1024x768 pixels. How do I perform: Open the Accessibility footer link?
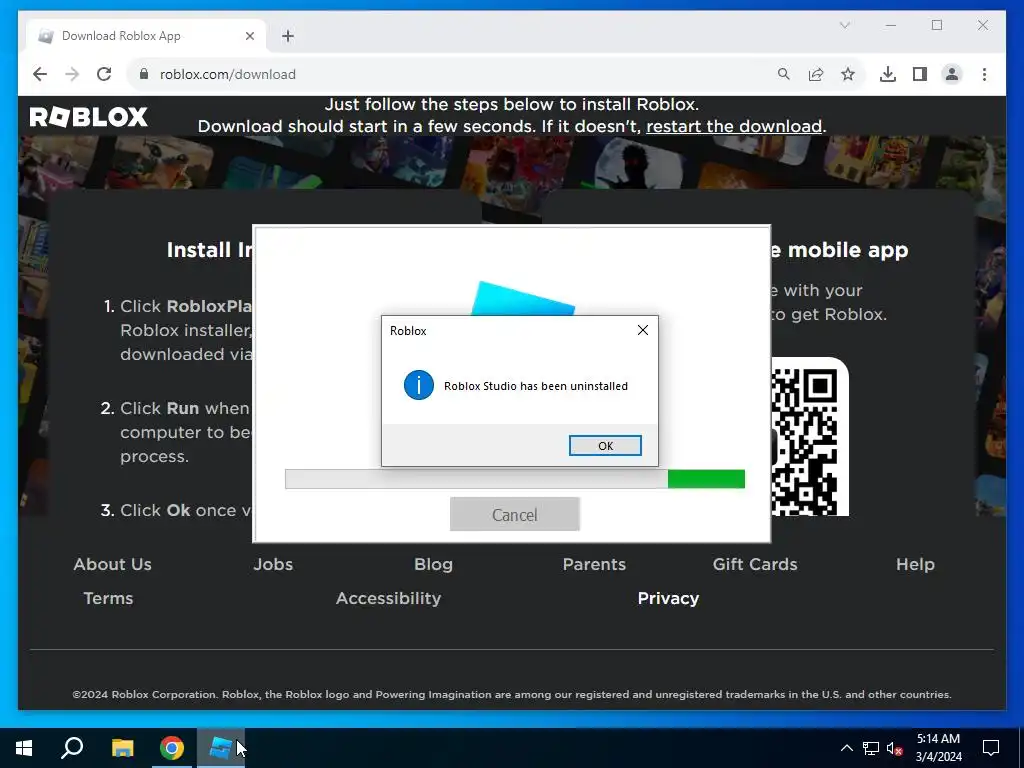click(389, 598)
